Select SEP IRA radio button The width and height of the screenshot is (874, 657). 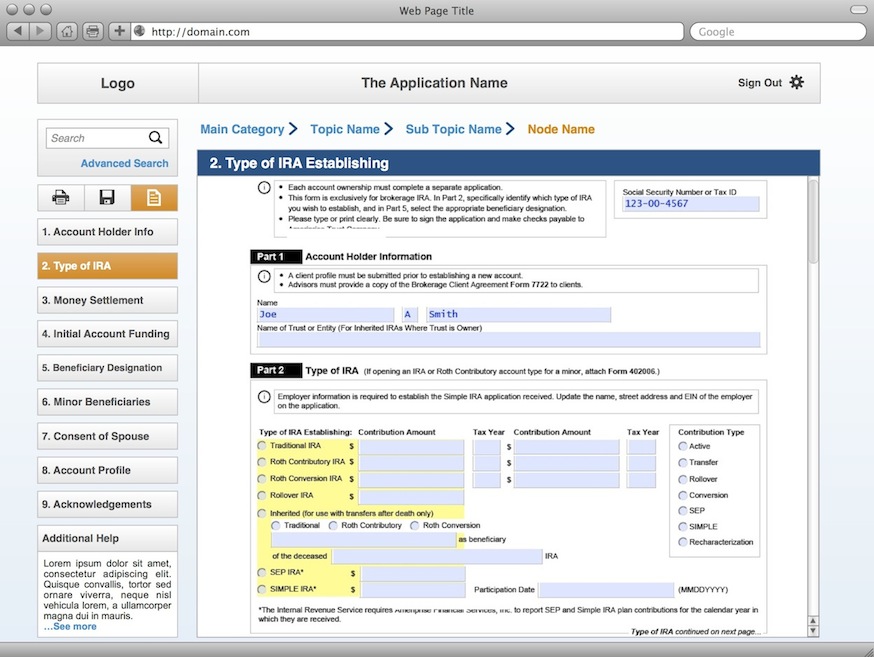[262, 572]
